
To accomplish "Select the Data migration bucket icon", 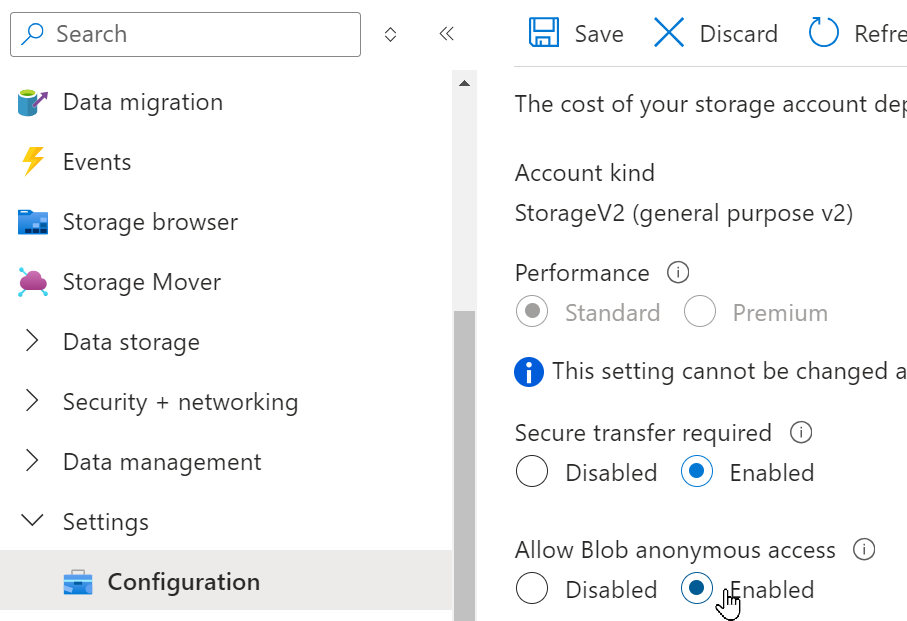I will (x=32, y=101).
